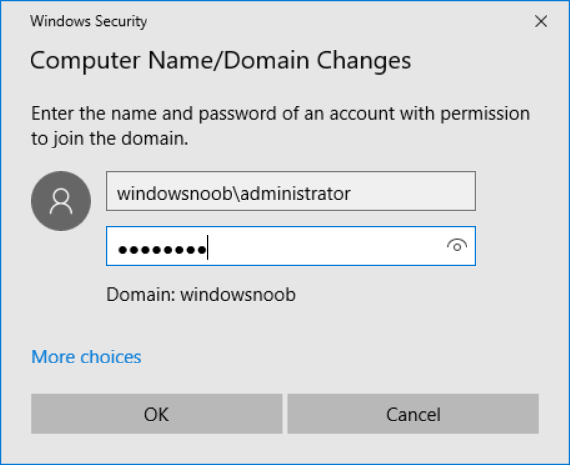
Task: Click the instruction text about joining domain
Action: [280, 126]
